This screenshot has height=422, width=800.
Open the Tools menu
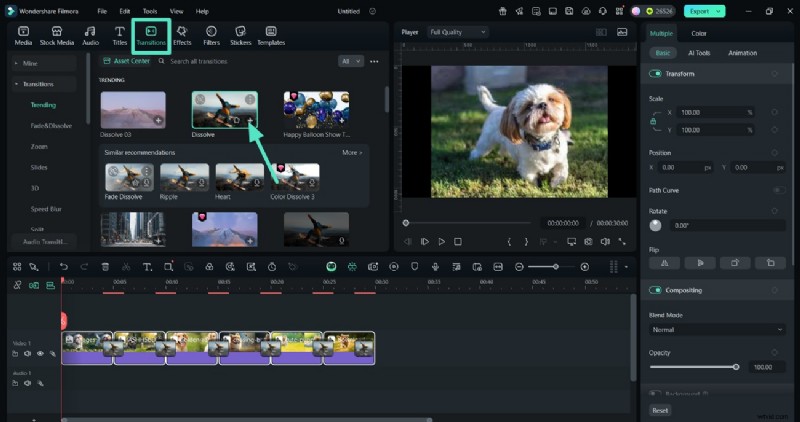click(150, 11)
